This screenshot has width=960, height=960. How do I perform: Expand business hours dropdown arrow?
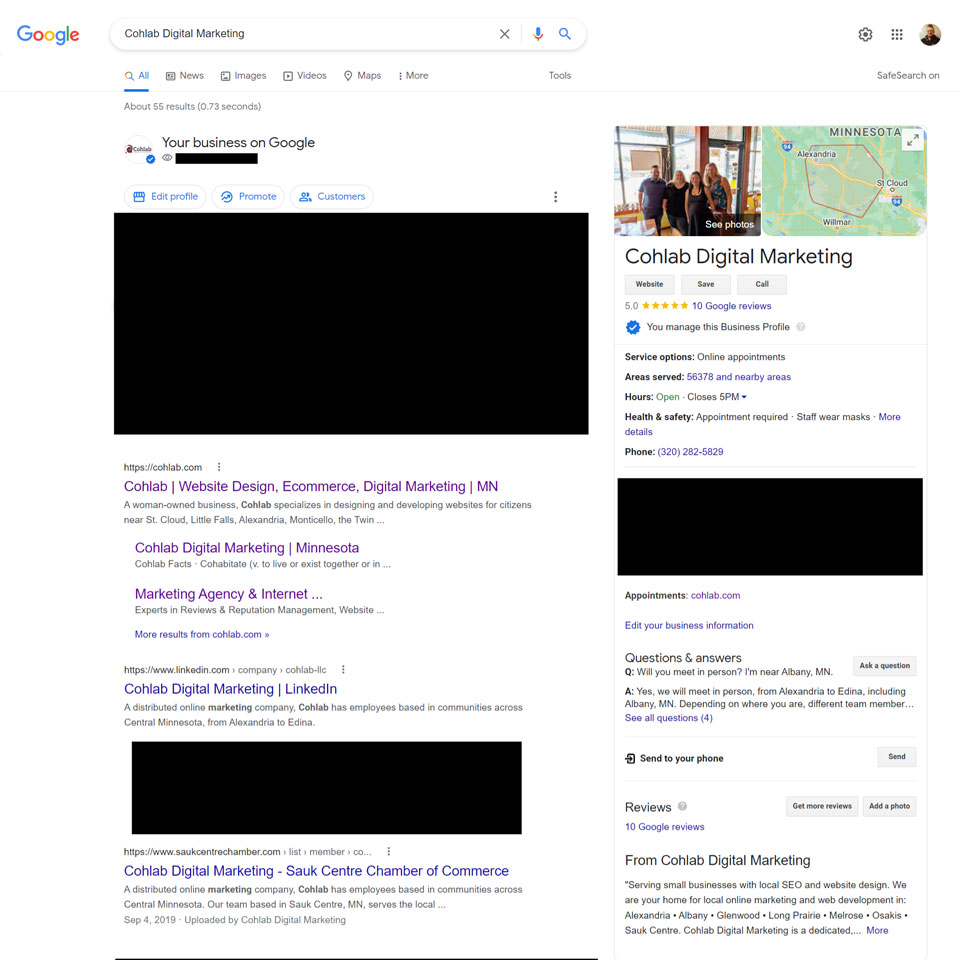[744, 398]
